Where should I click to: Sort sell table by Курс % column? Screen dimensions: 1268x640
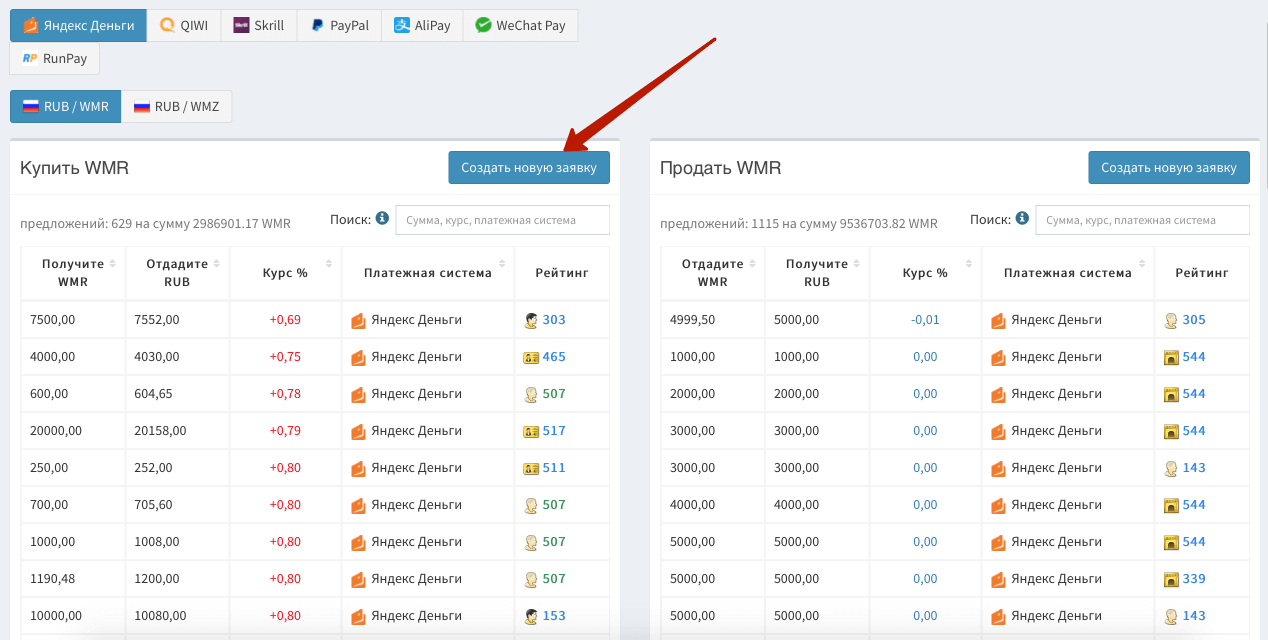(925, 273)
